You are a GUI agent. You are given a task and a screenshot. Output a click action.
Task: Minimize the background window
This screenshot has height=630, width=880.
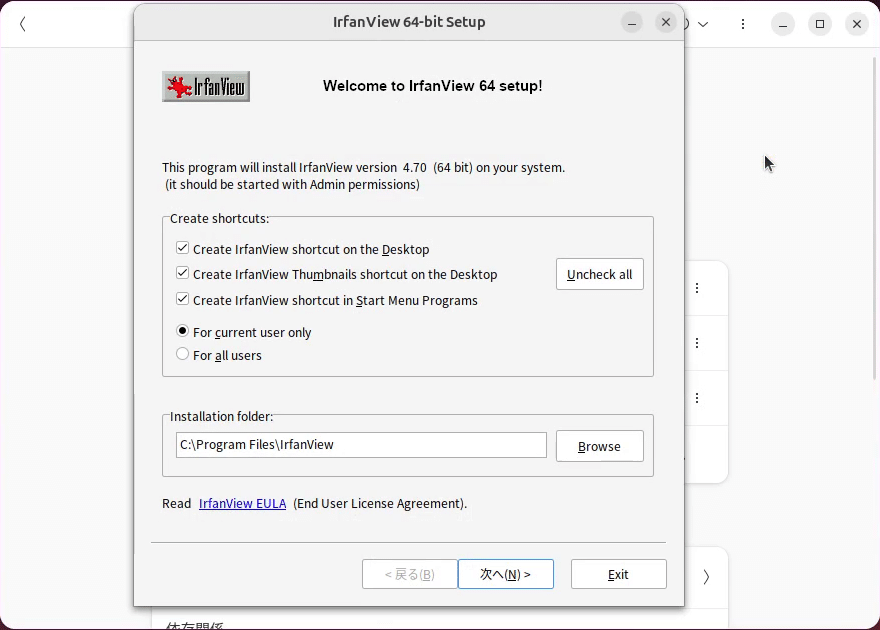point(783,24)
